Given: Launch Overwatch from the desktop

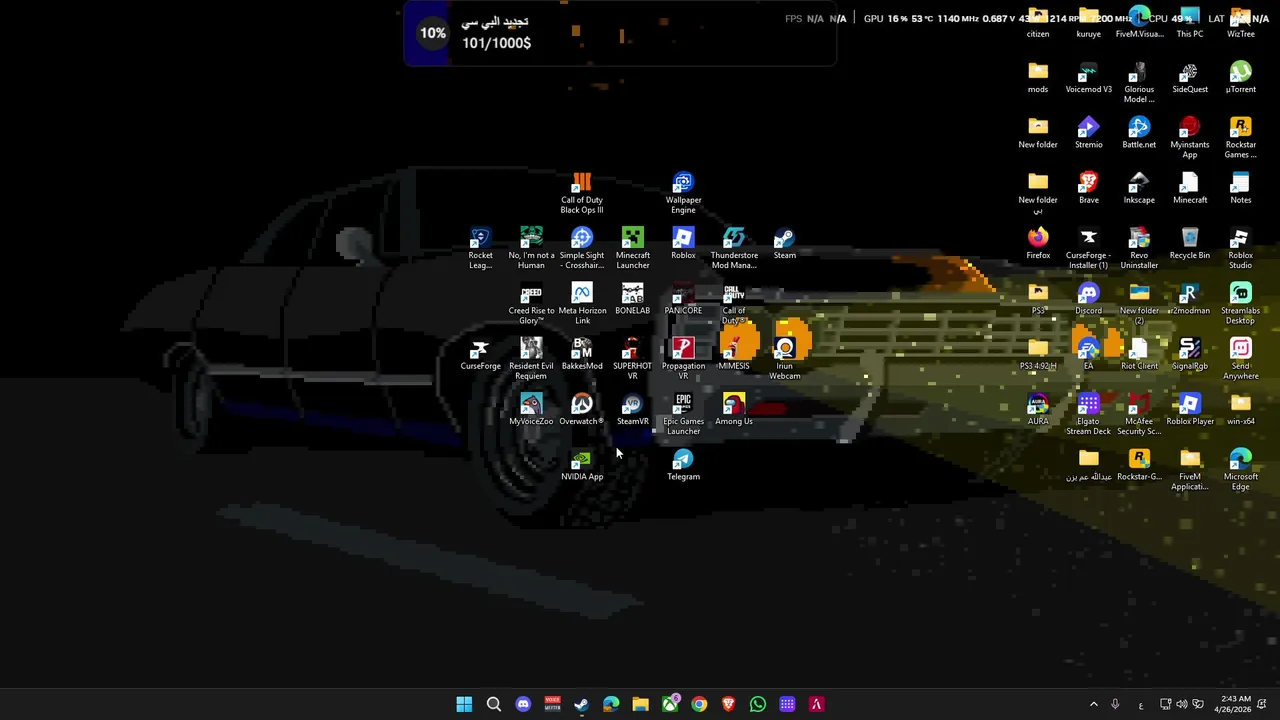Looking at the screenshot, I should click(x=582, y=409).
